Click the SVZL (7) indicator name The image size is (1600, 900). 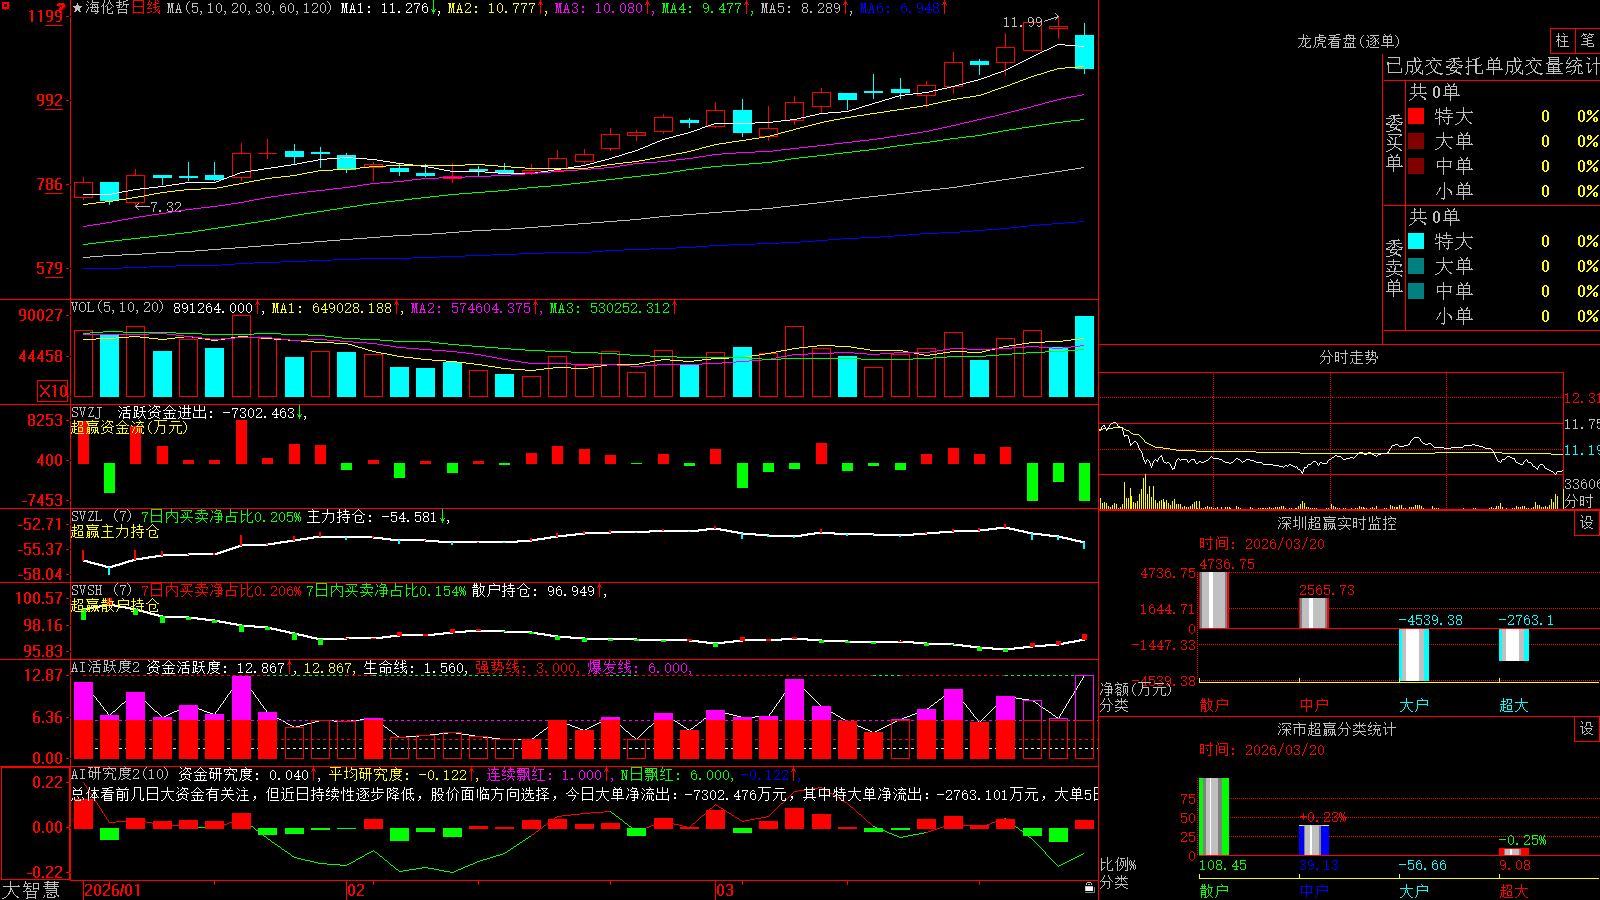pyautogui.click(x=101, y=517)
